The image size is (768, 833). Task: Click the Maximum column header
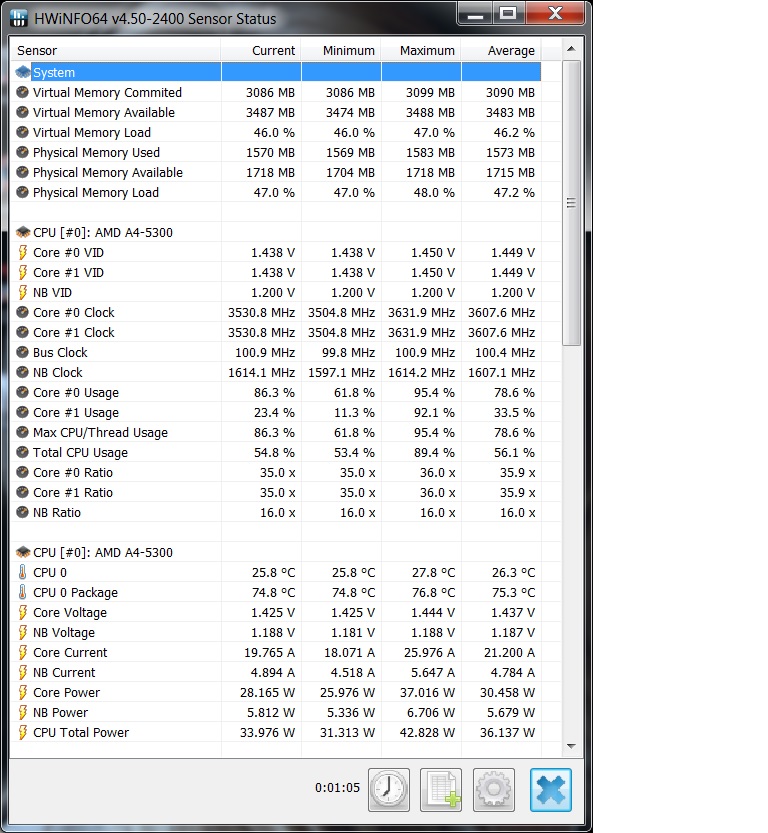[x=421, y=50]
